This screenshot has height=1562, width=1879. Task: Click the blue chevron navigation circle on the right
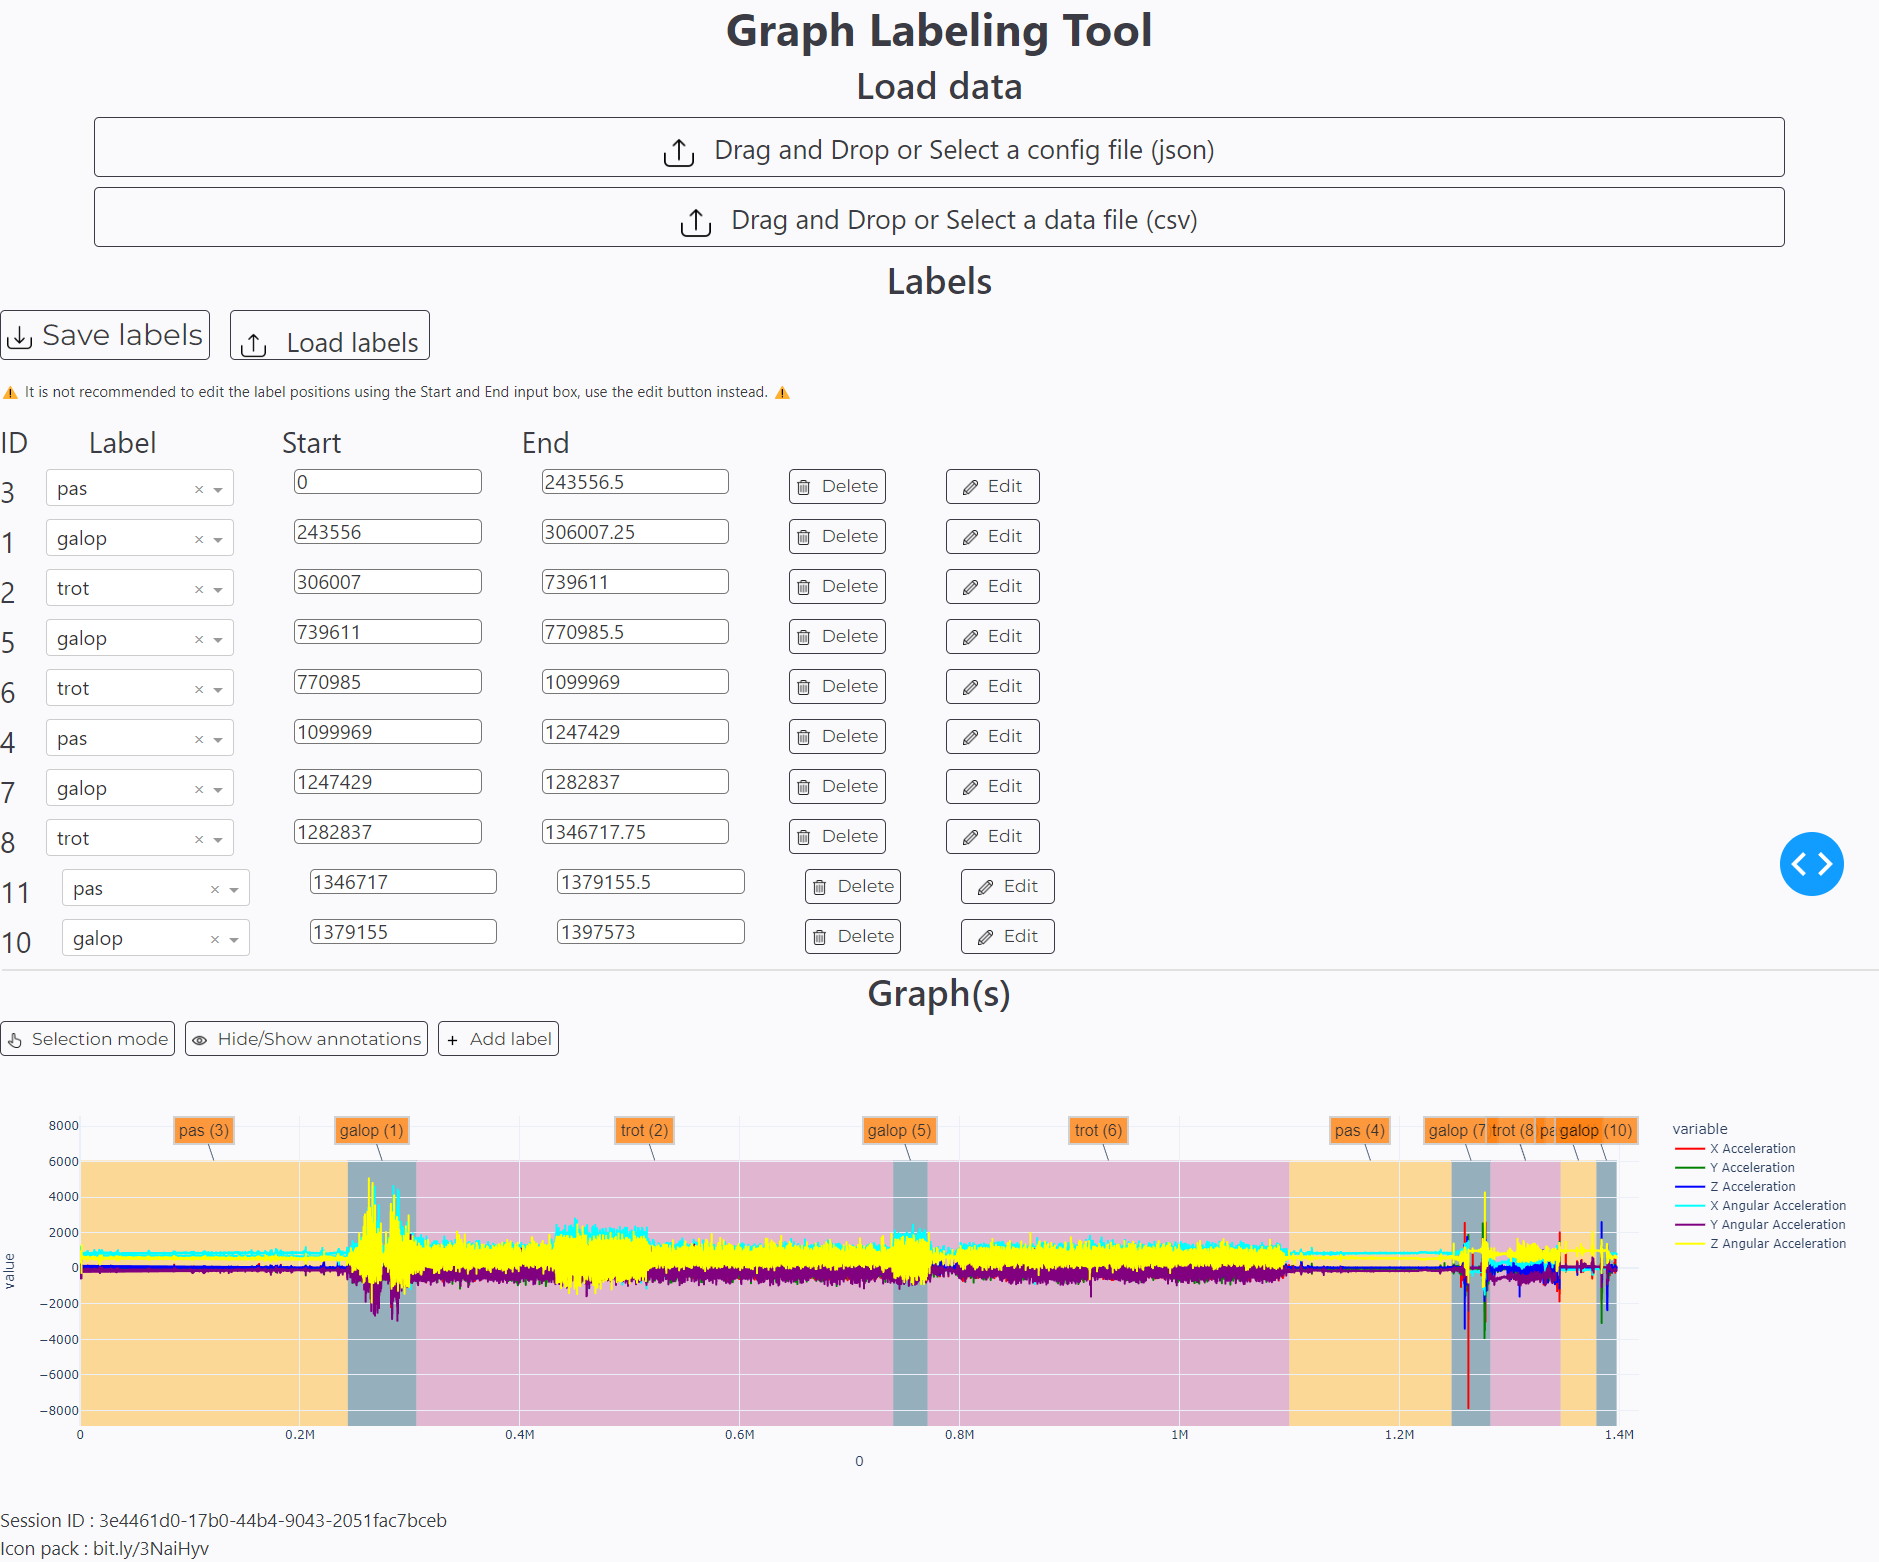[x=1812, y=863]
